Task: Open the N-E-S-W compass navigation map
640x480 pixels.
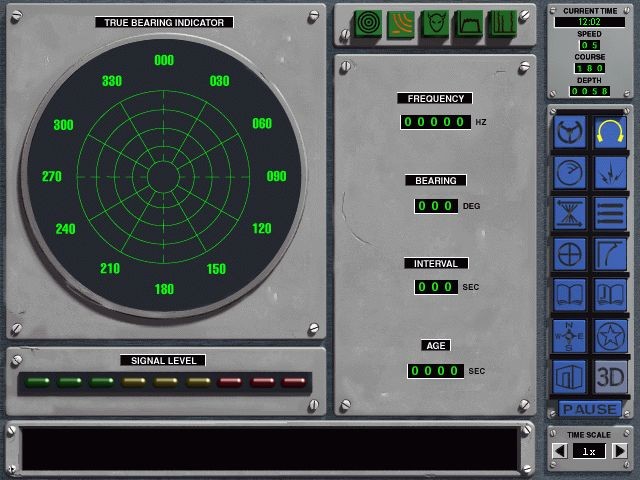Action: 569,336
